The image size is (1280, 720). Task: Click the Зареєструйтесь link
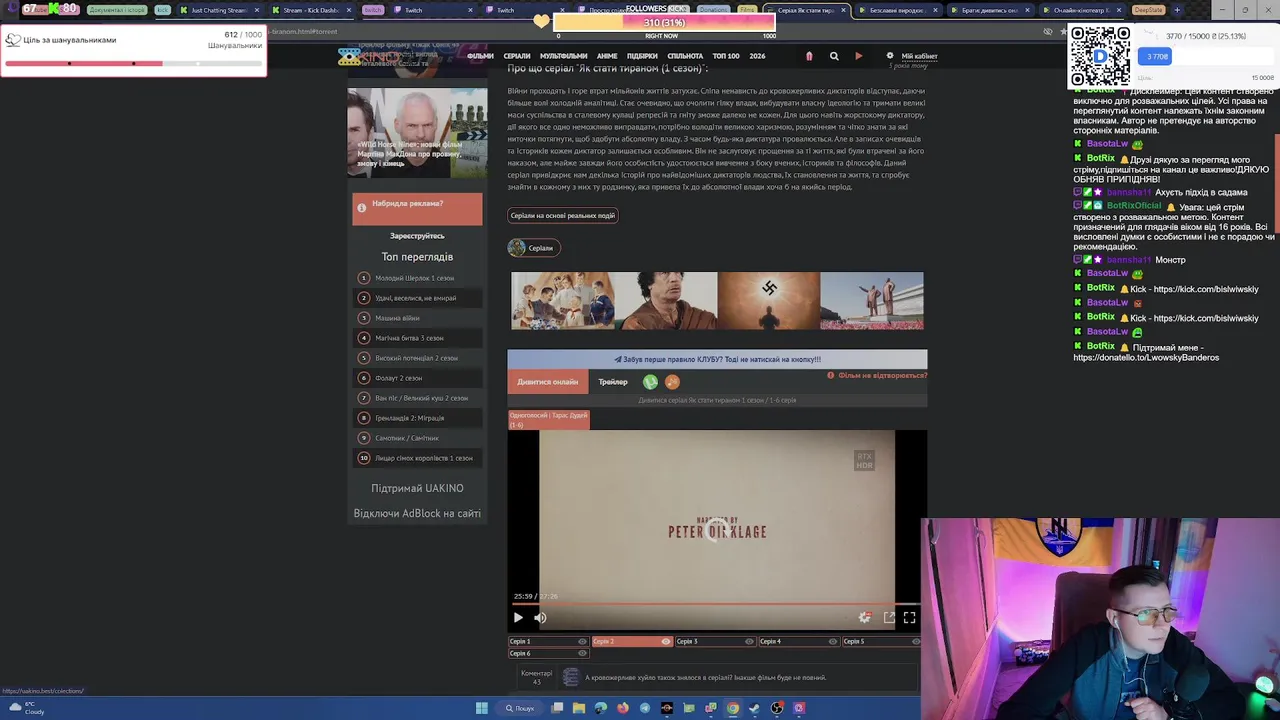tap(417, 236)
